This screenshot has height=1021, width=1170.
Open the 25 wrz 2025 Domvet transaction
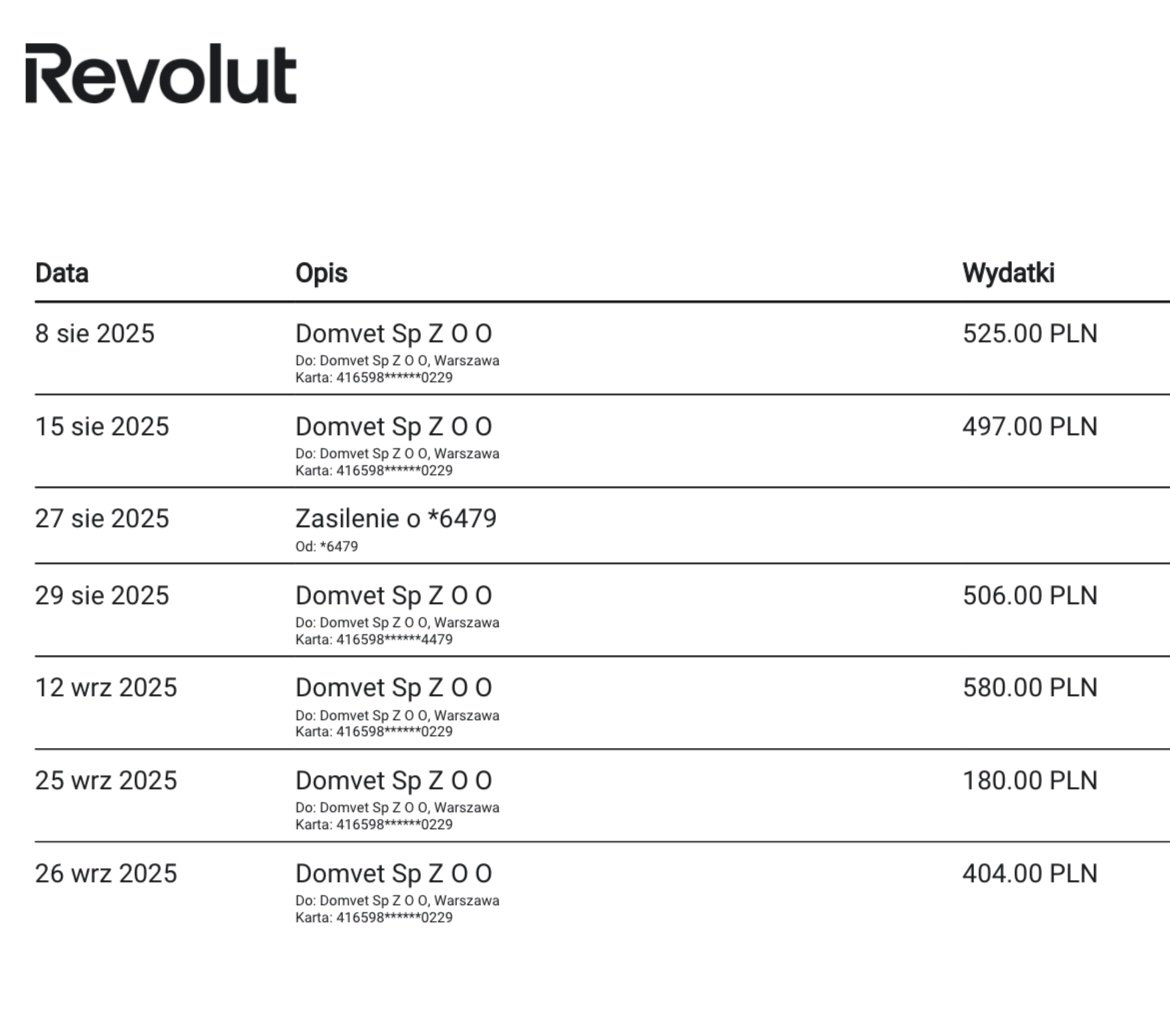click(602, 795)
